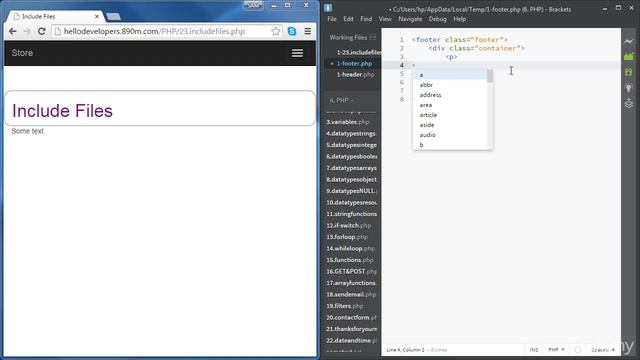Screen dimensions: 640x360
Task: Click line number 1 in editor gutter
Action: point(402,40)
